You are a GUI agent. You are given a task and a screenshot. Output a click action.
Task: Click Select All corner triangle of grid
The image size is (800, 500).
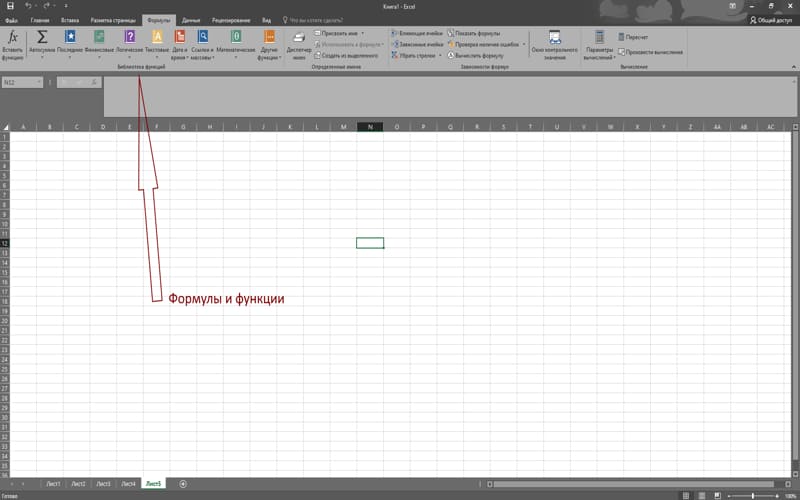(6, 127)
